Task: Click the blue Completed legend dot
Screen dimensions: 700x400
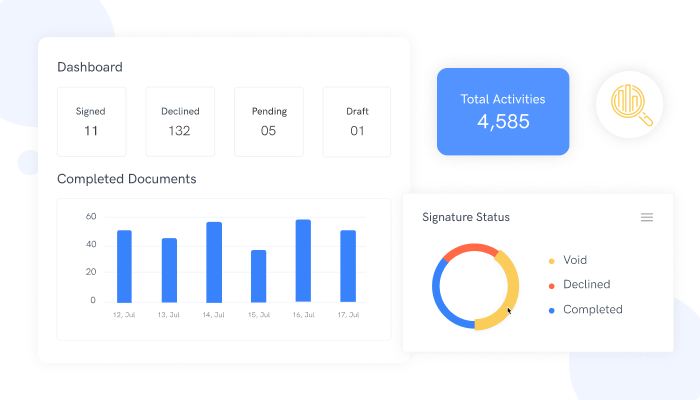Action: click(x=551, y=310)
